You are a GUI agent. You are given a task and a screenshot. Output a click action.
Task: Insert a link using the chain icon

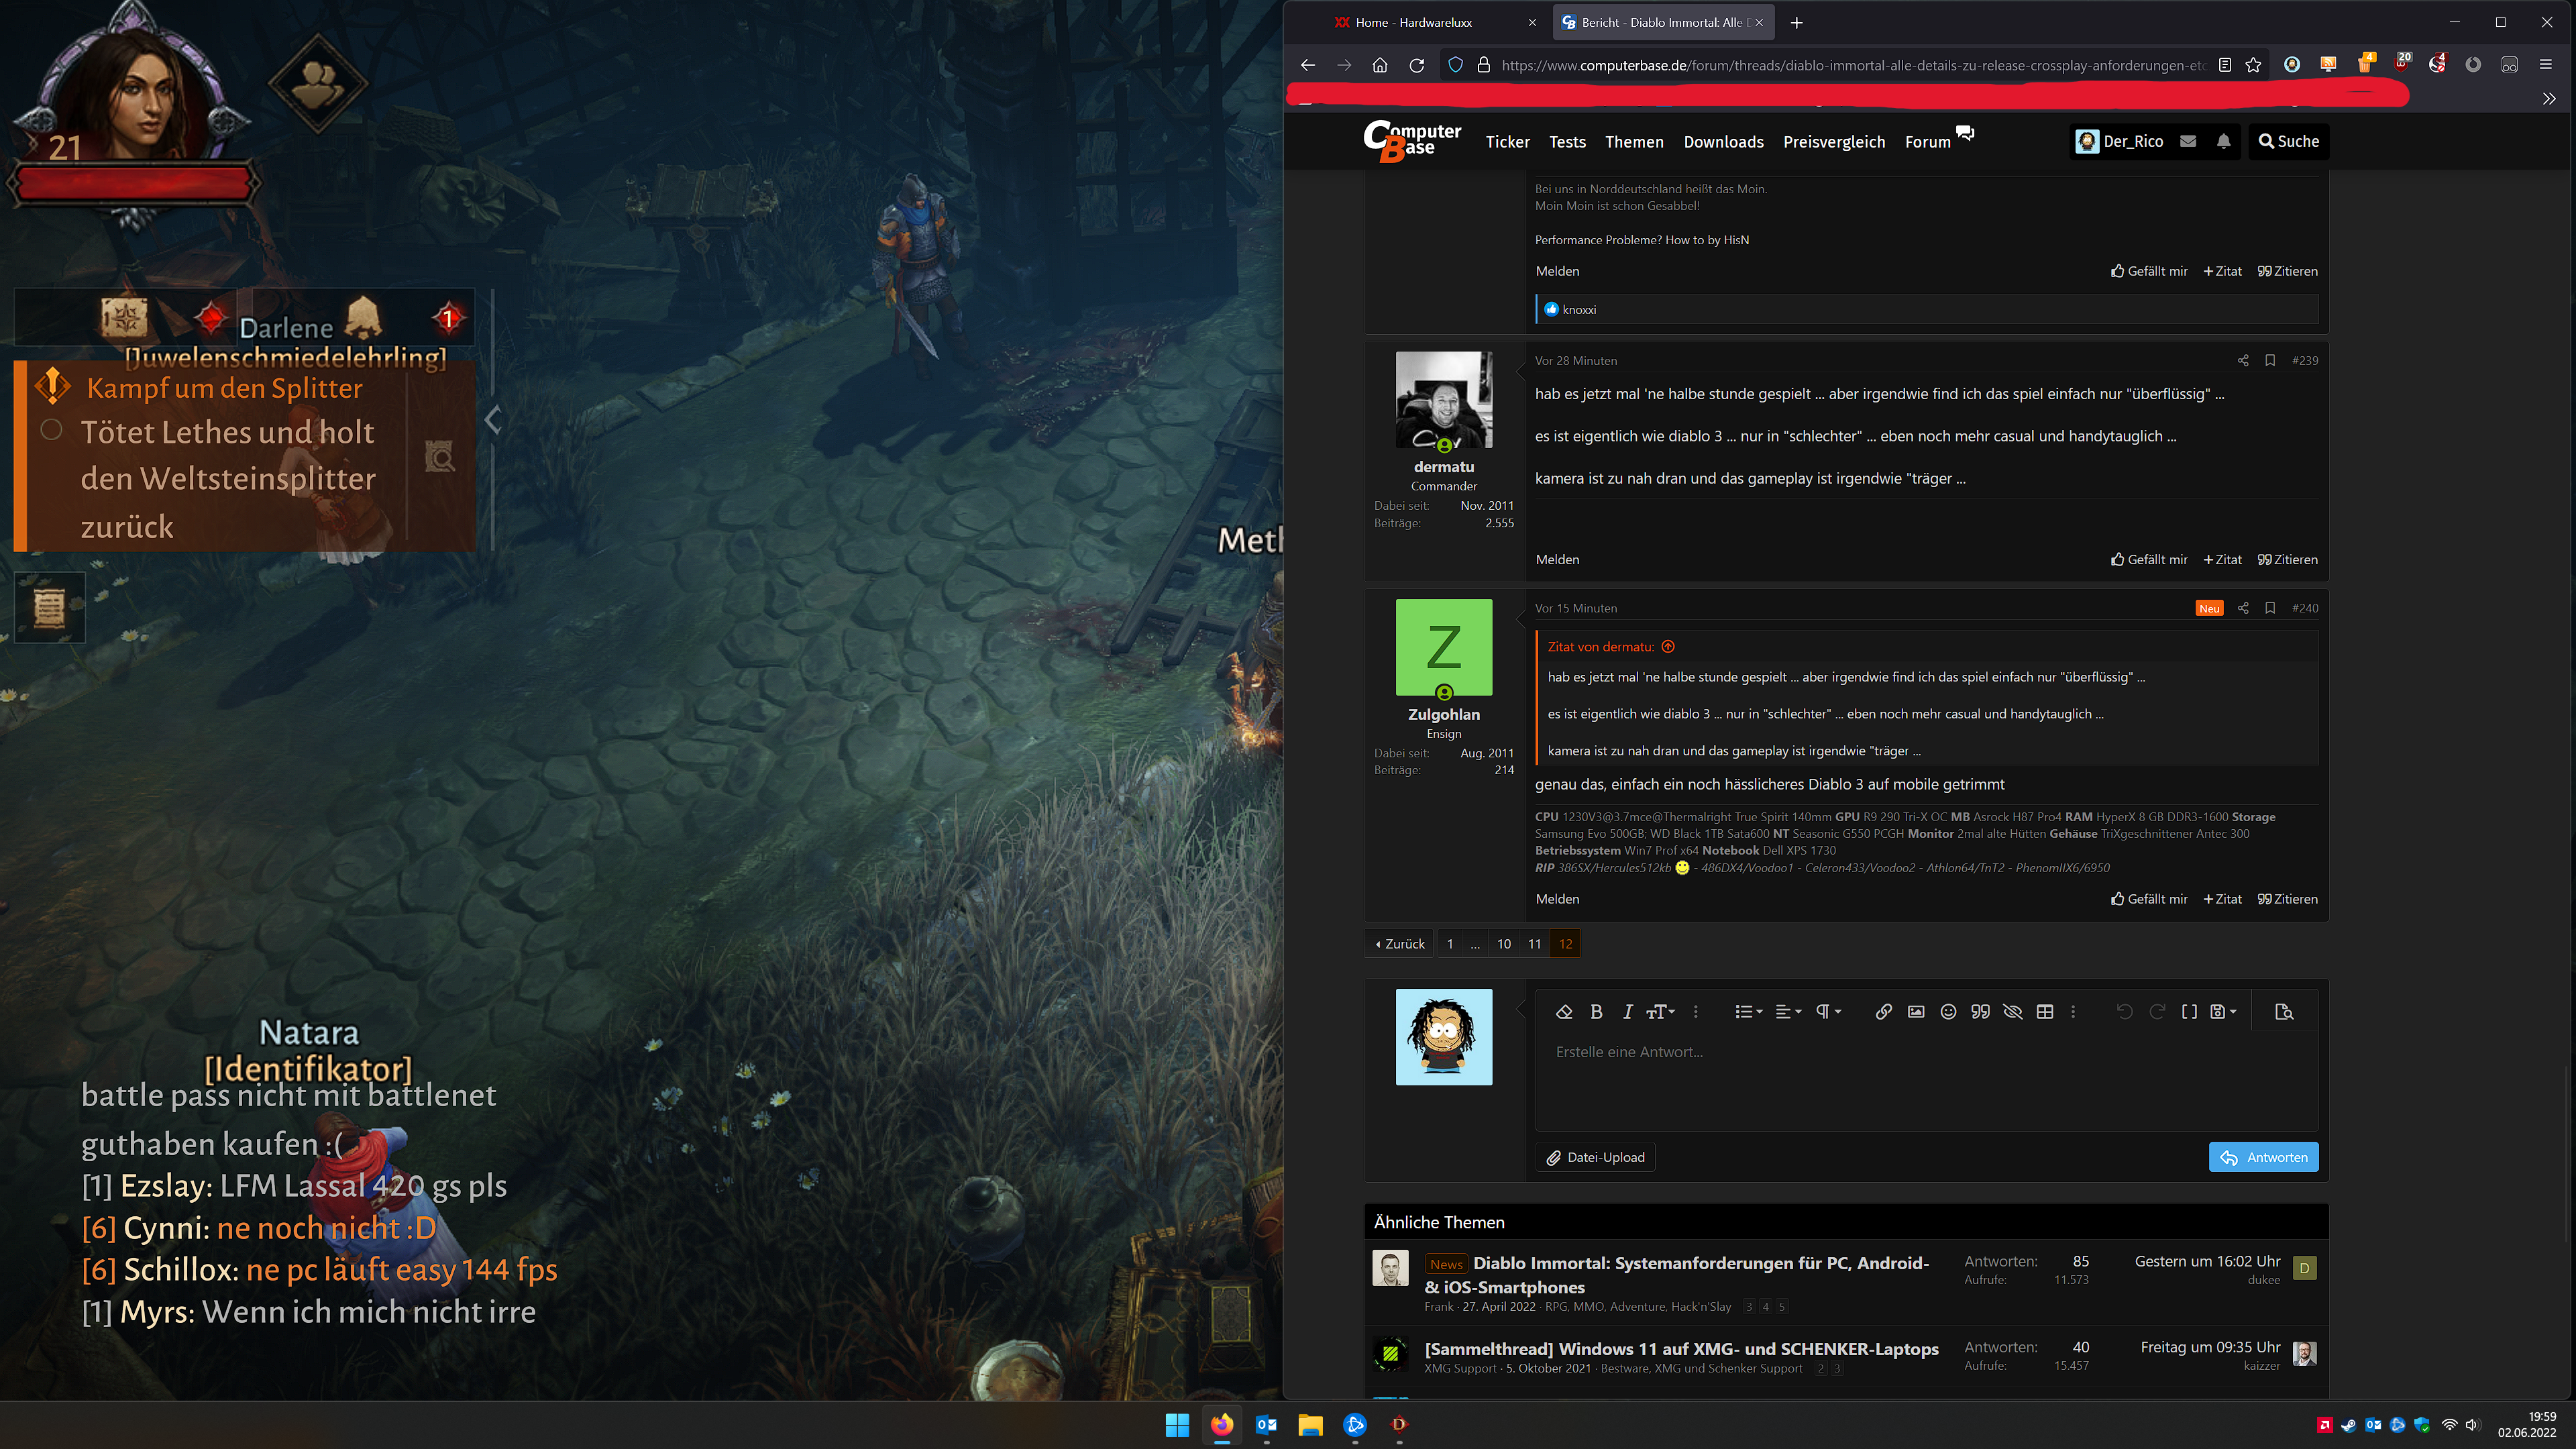1883,1012
